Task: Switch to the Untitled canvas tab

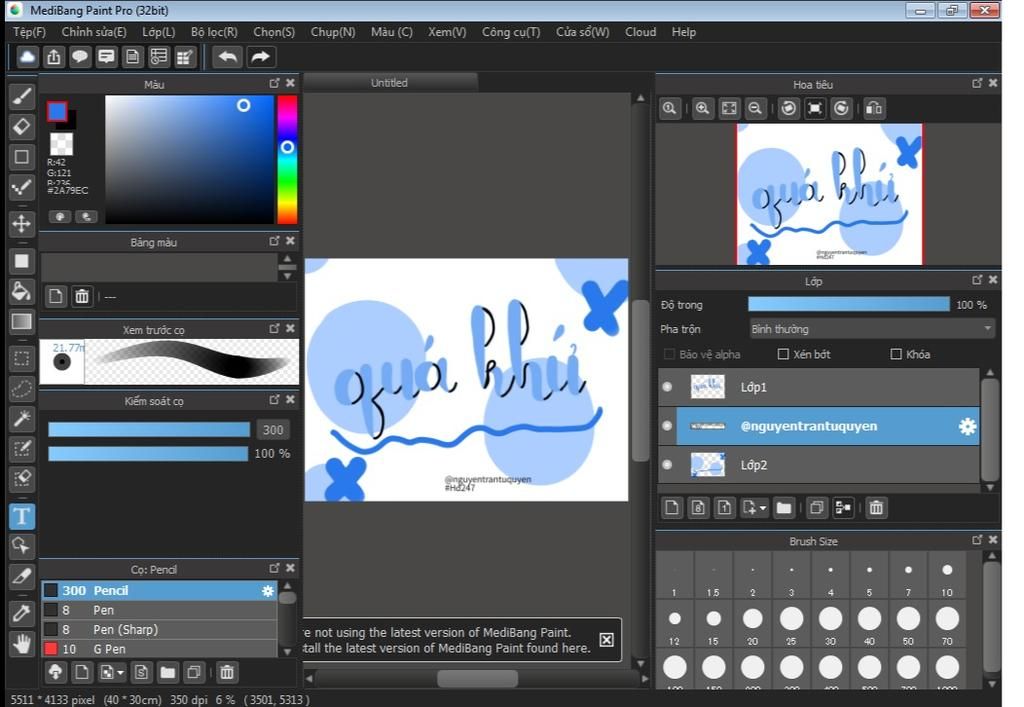Action: point(390,83)
